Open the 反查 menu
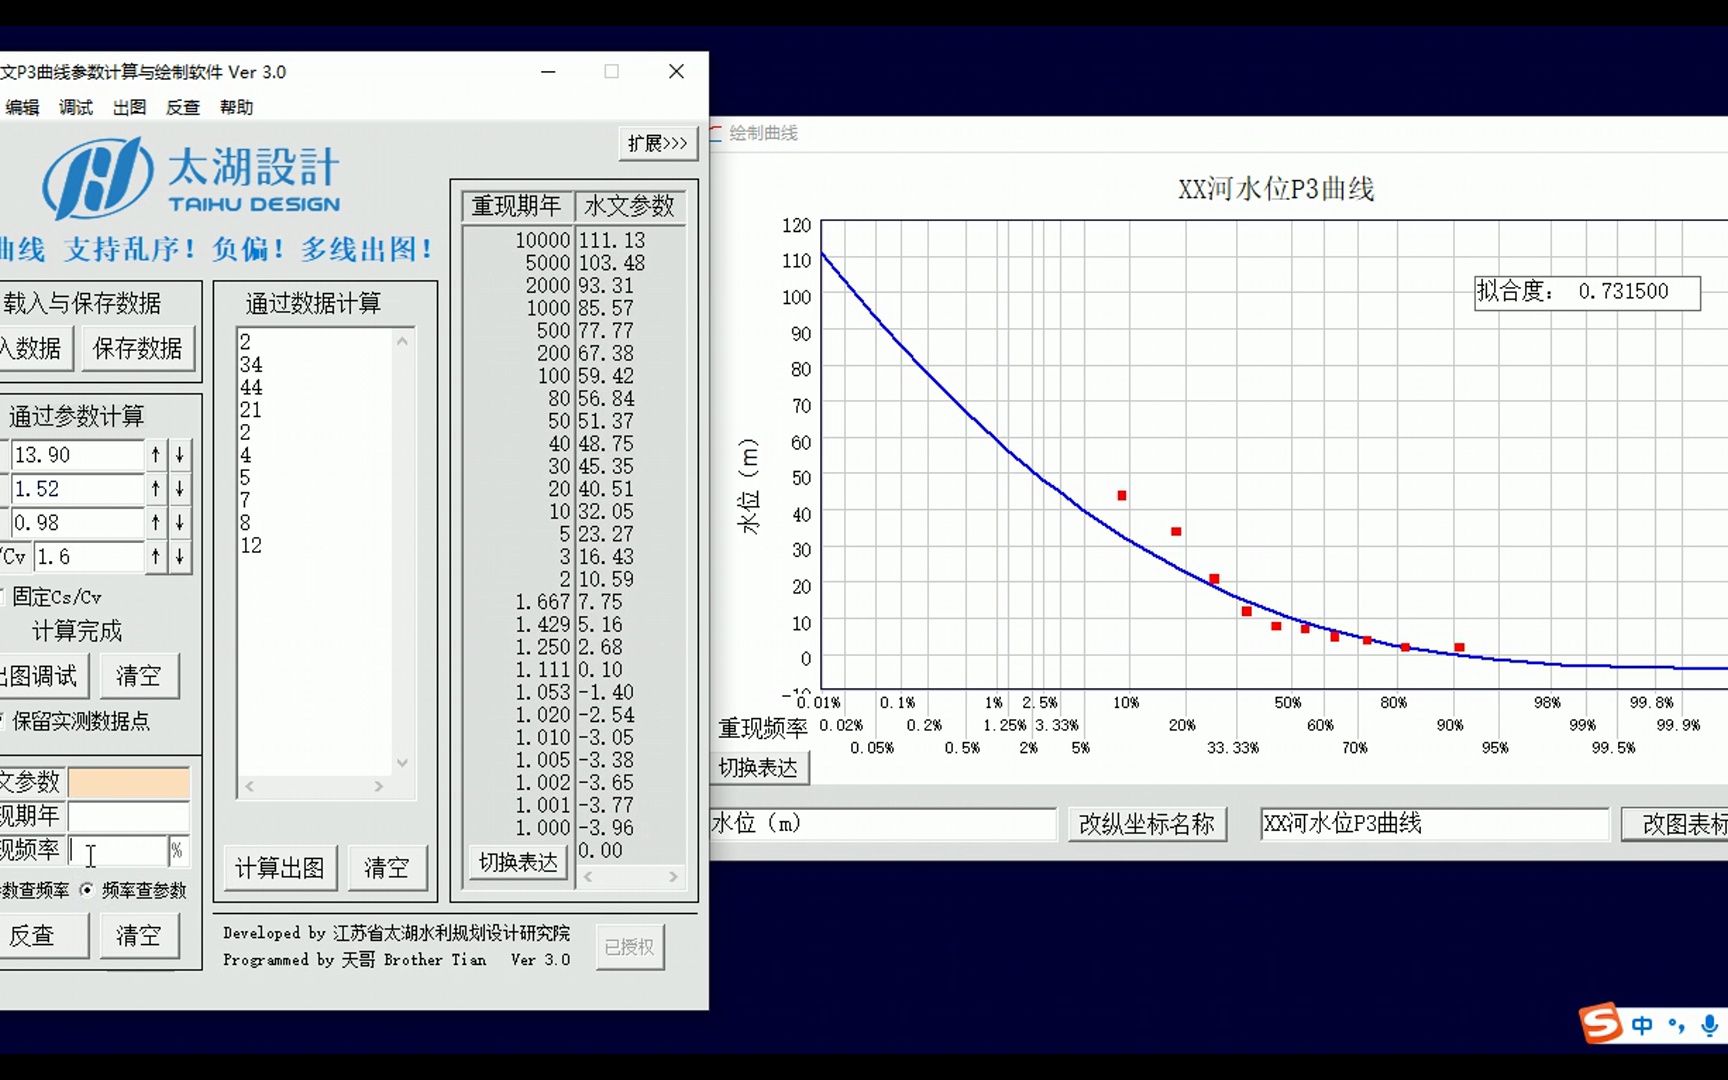This screenshot has width=1728, height=1080. coord(183,107)
